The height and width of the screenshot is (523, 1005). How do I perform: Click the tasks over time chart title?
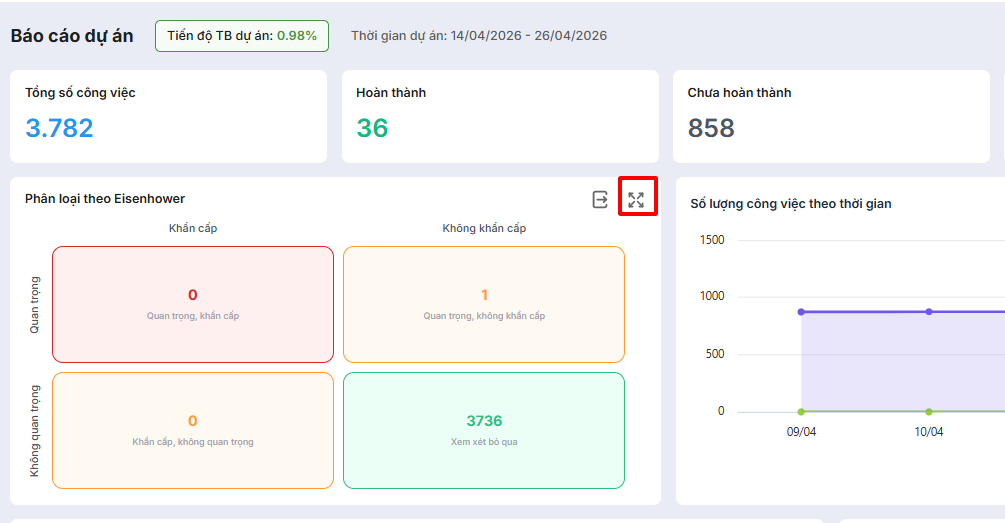tap(790, 204)
